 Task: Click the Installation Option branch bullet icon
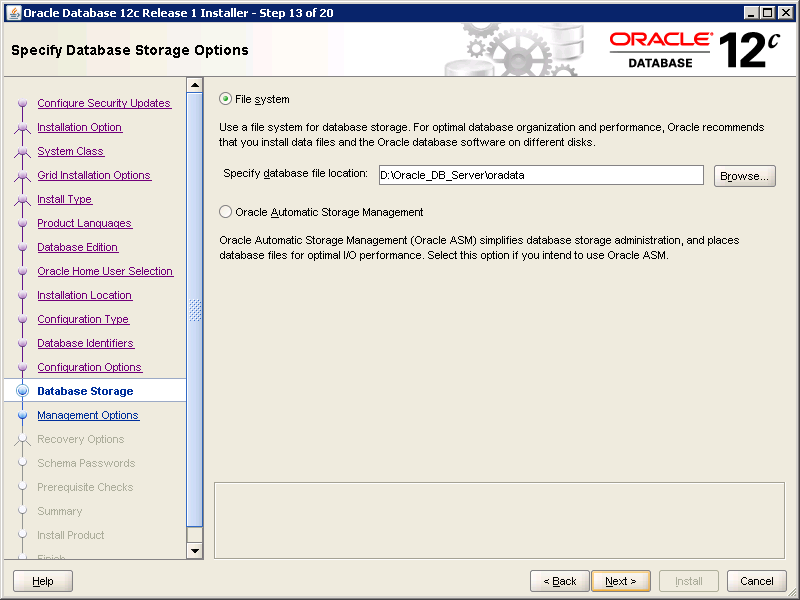22,128
